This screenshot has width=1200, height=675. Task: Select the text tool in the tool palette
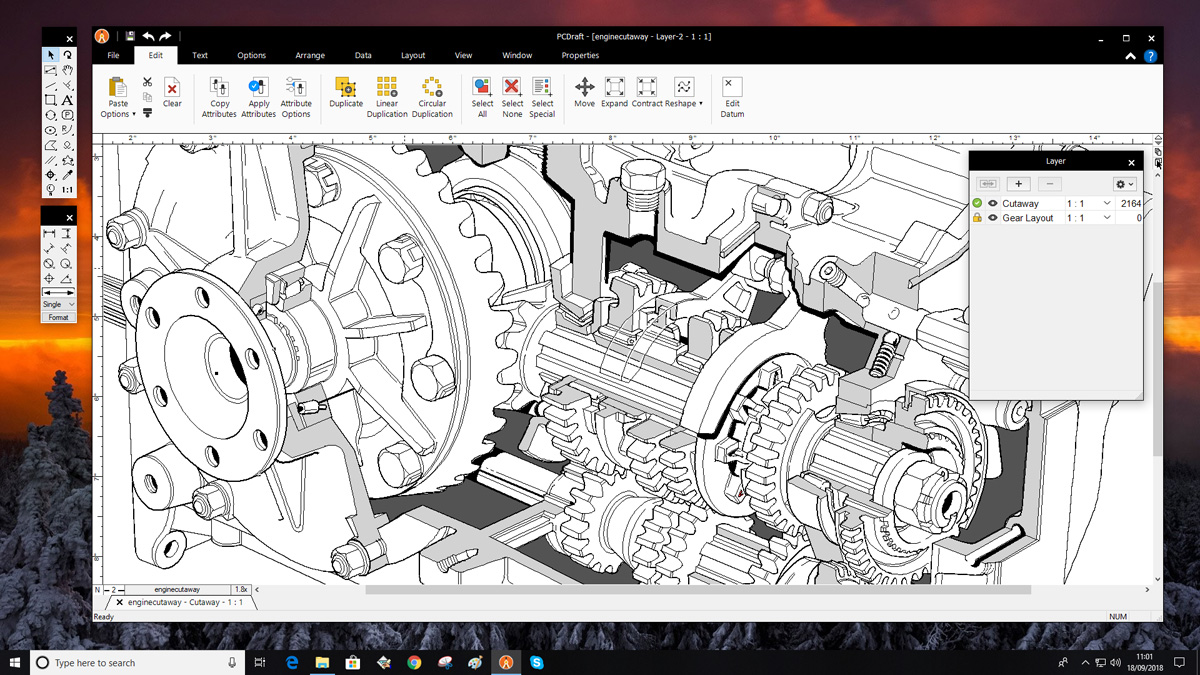pyautogui.click(x=67, y=100)
